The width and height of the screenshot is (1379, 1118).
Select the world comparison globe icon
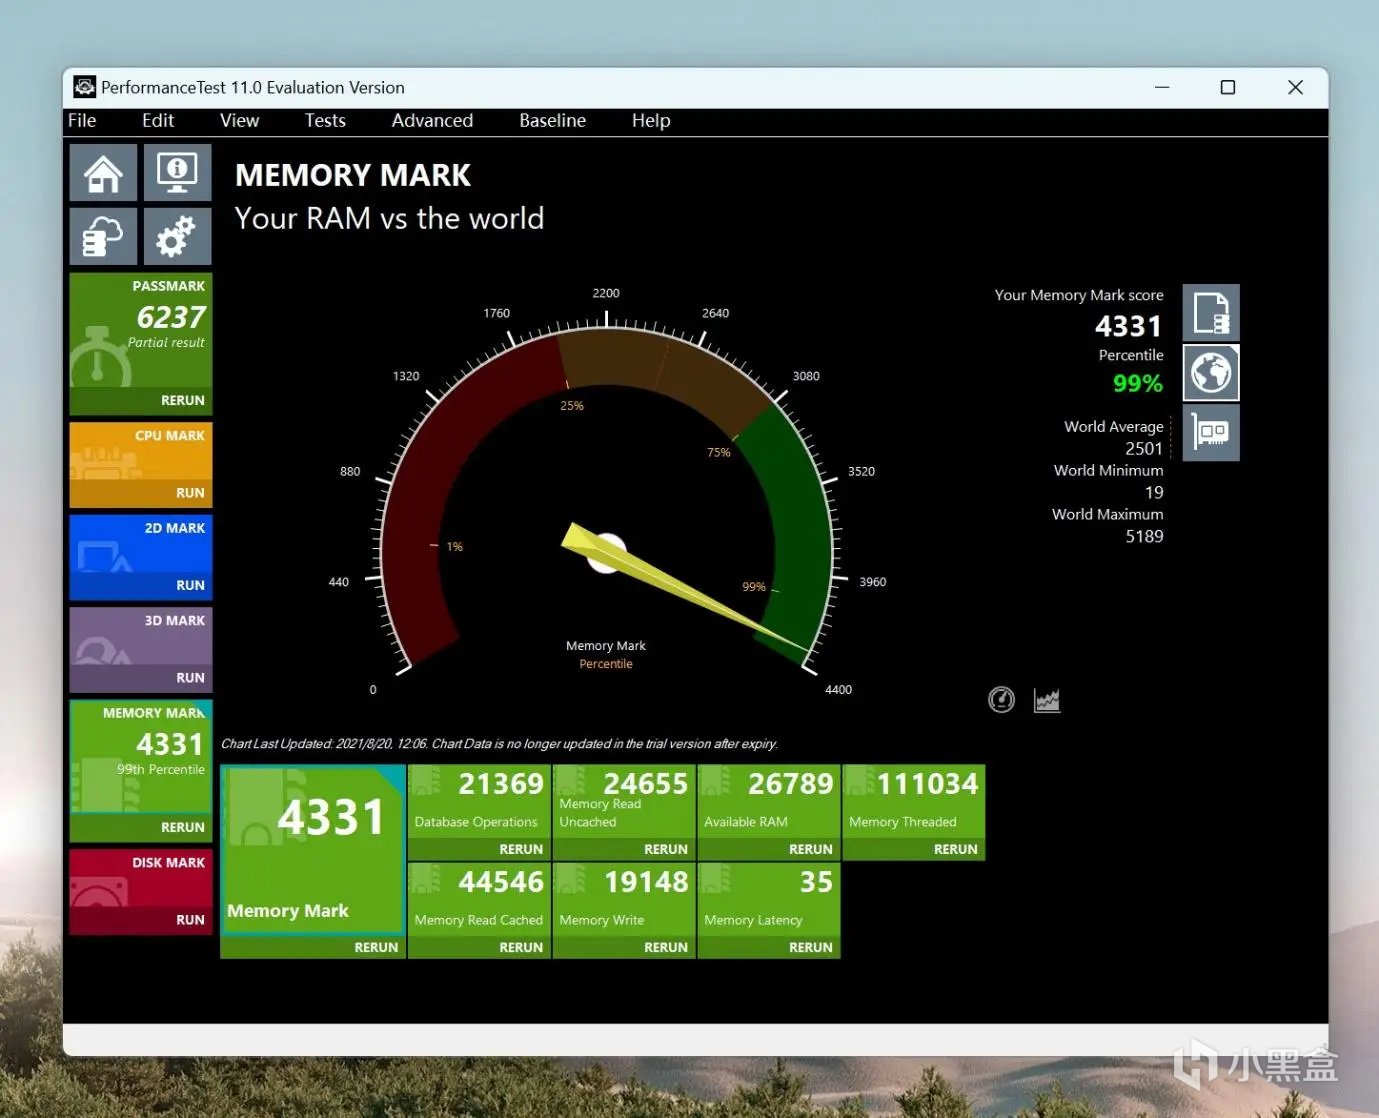tap(1211, 373)
